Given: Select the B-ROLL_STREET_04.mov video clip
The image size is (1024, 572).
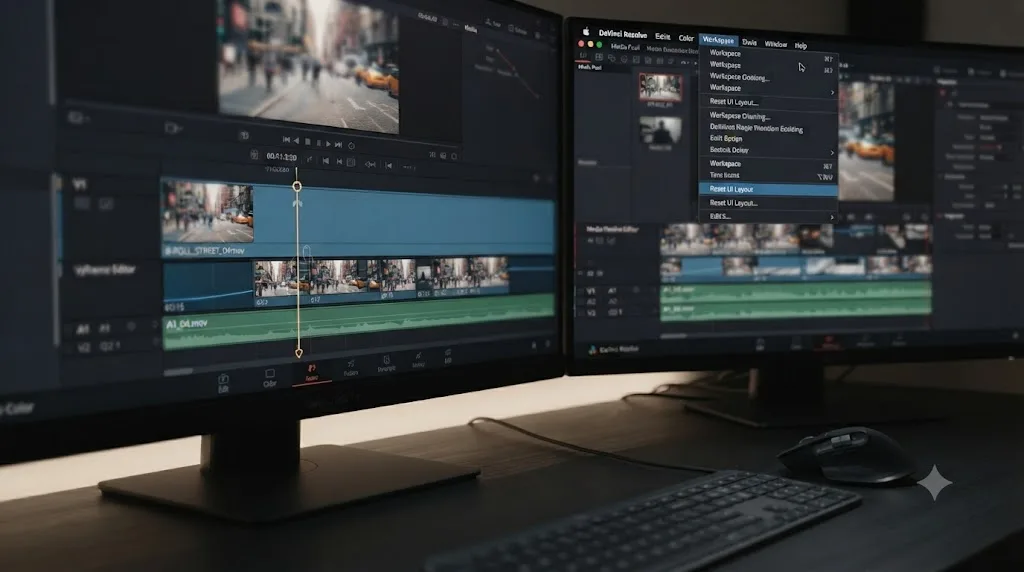Looking at the screenshot, I should point(358,219).
